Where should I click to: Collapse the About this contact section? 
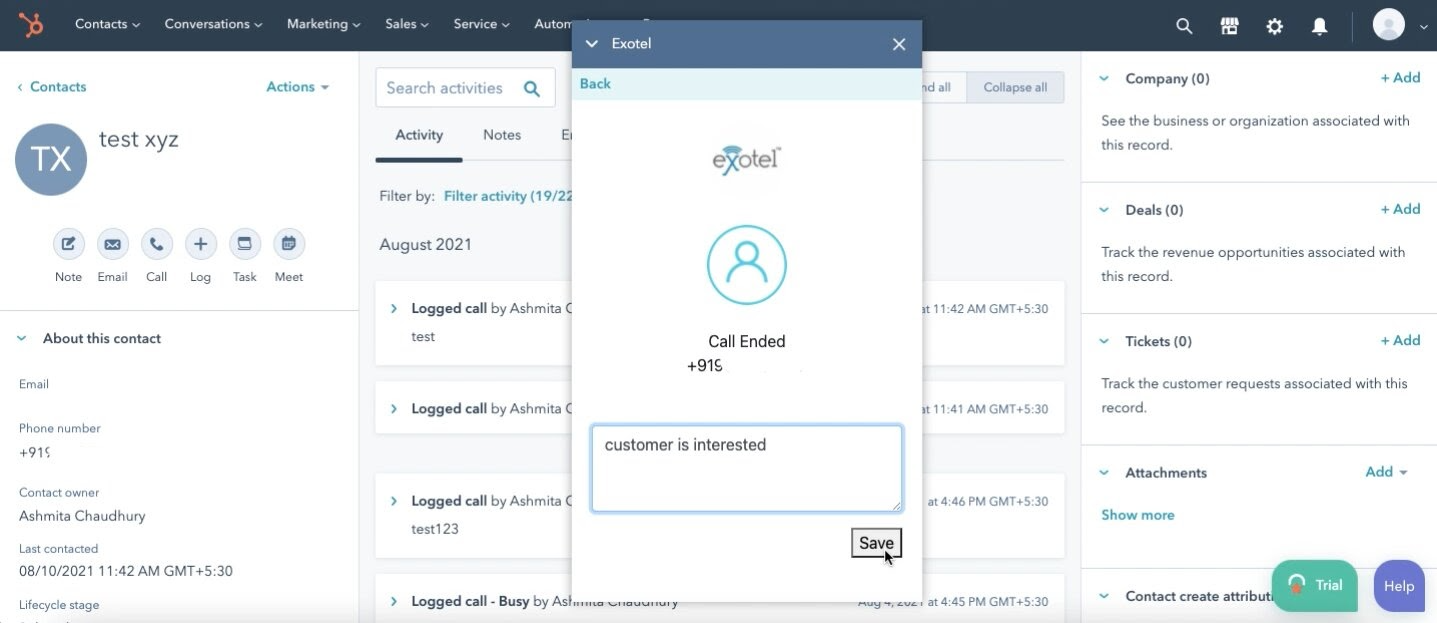click(x=22, y=339)
